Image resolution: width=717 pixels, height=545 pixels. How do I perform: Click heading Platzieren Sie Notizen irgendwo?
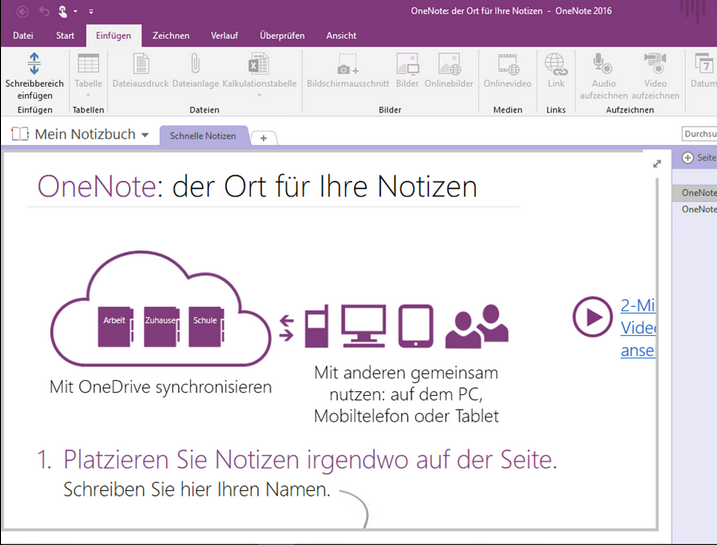(x=310, y=460)
